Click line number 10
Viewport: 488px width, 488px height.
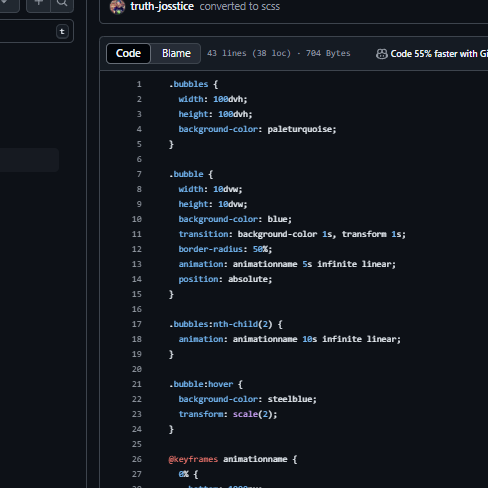coord(137,219)
